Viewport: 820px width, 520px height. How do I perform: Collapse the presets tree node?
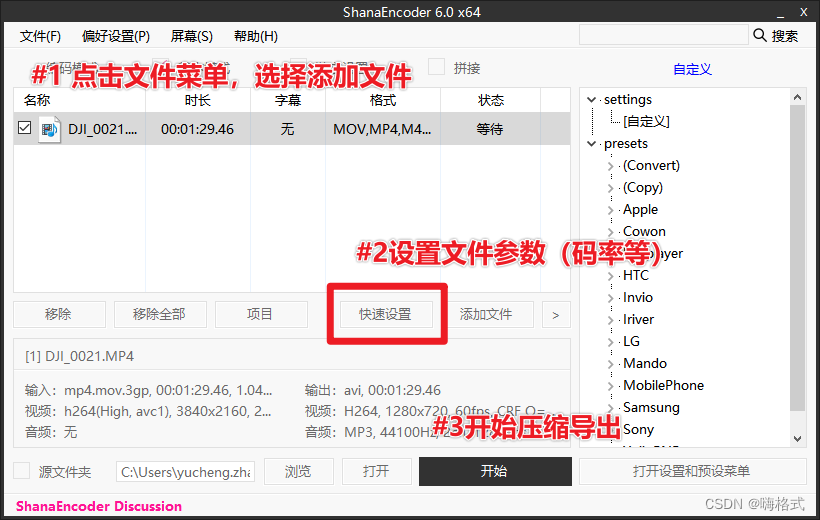coord(591,143)
